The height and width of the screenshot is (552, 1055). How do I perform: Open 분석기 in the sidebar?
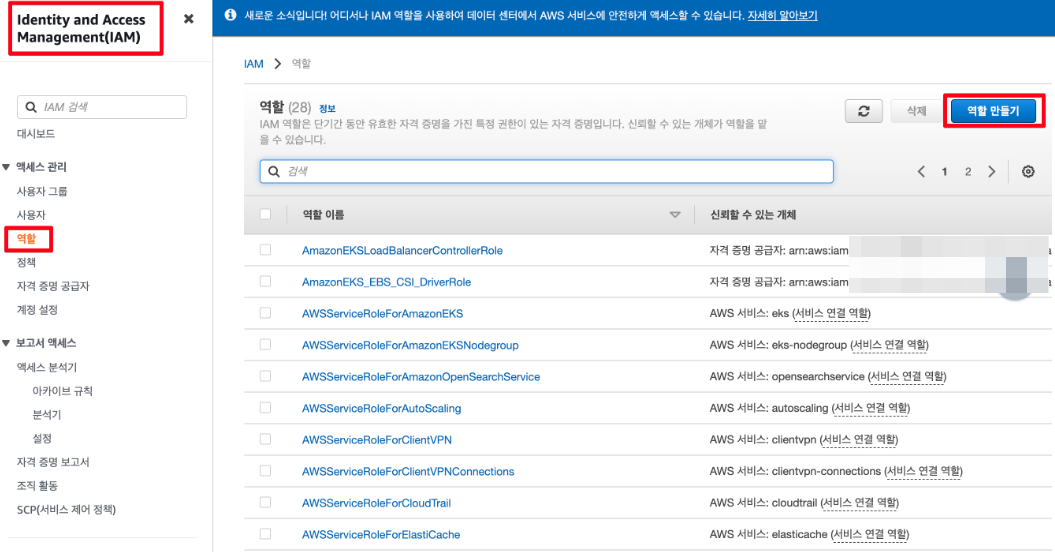coord(46,415)
